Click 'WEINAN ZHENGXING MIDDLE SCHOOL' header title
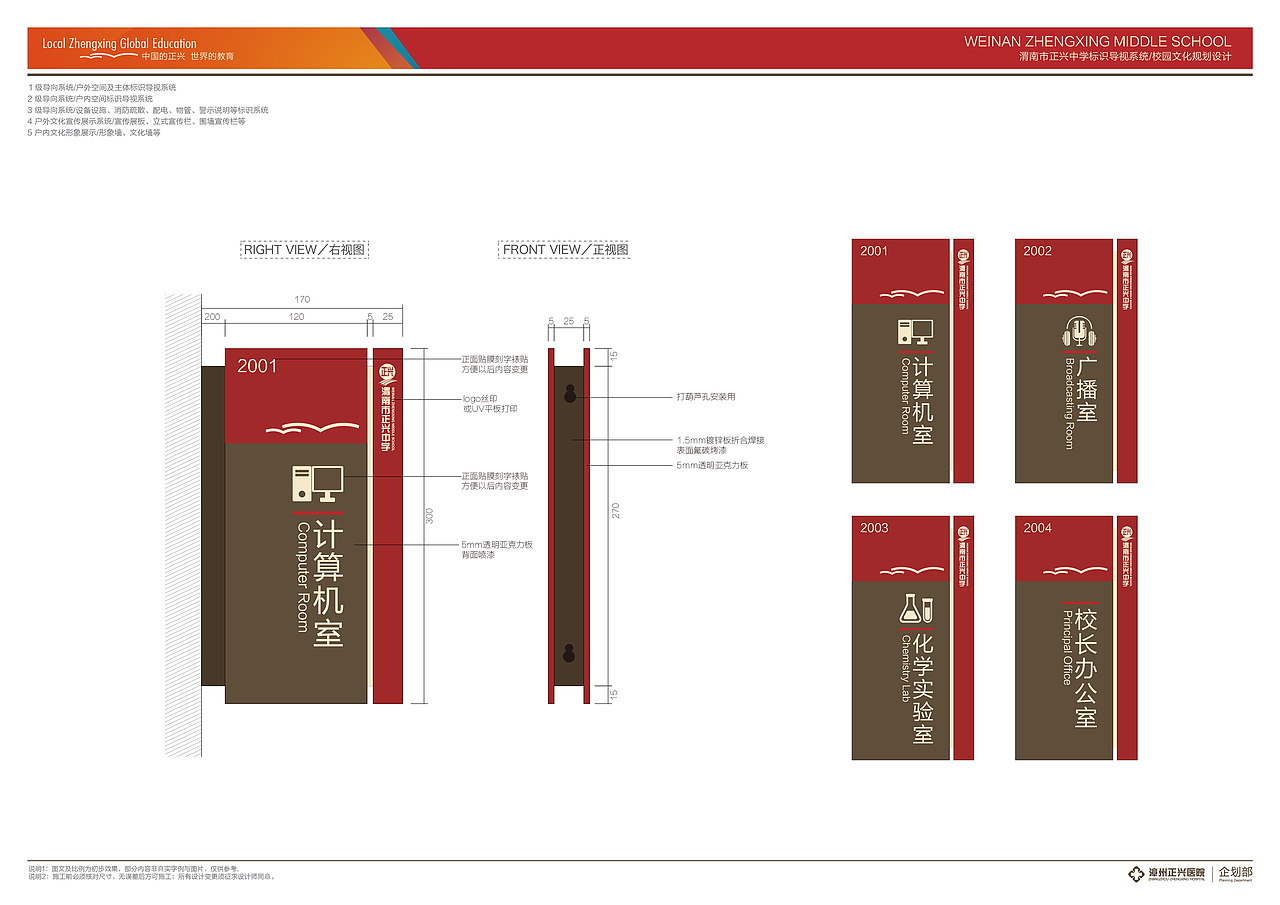 click(x=1098, y=42)
